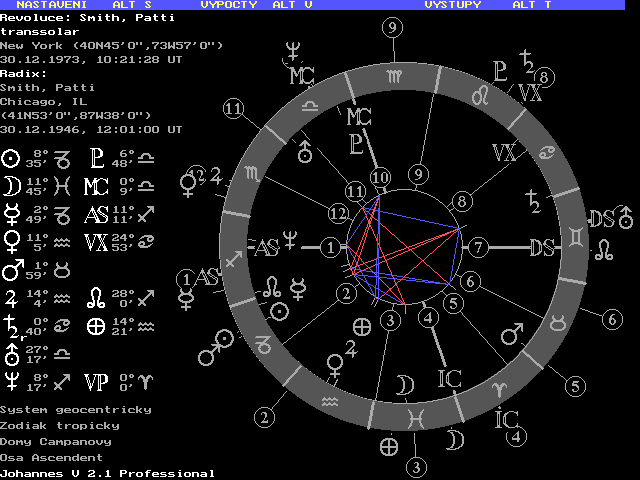Screen dimensions: 640x480
Task: Click the Mars symbol in positions table
Action: tap(10, 270)
